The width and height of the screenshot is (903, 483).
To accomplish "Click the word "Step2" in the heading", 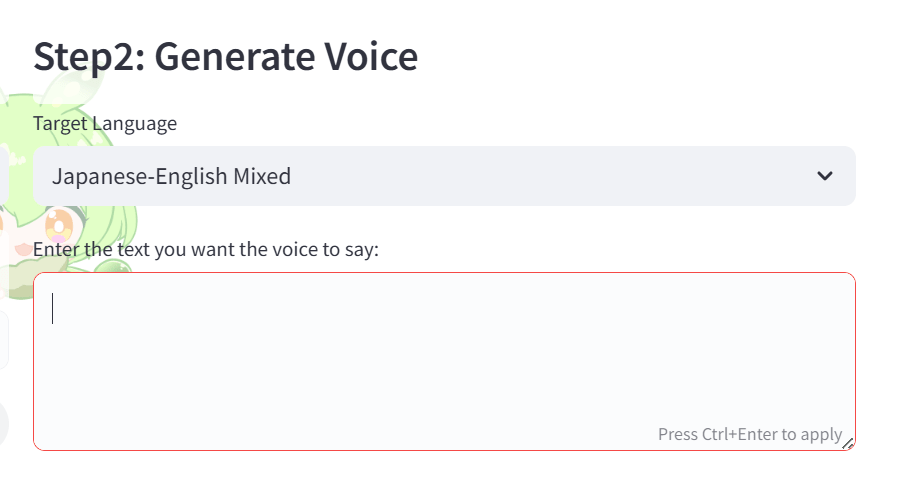I will click(88, 57).
